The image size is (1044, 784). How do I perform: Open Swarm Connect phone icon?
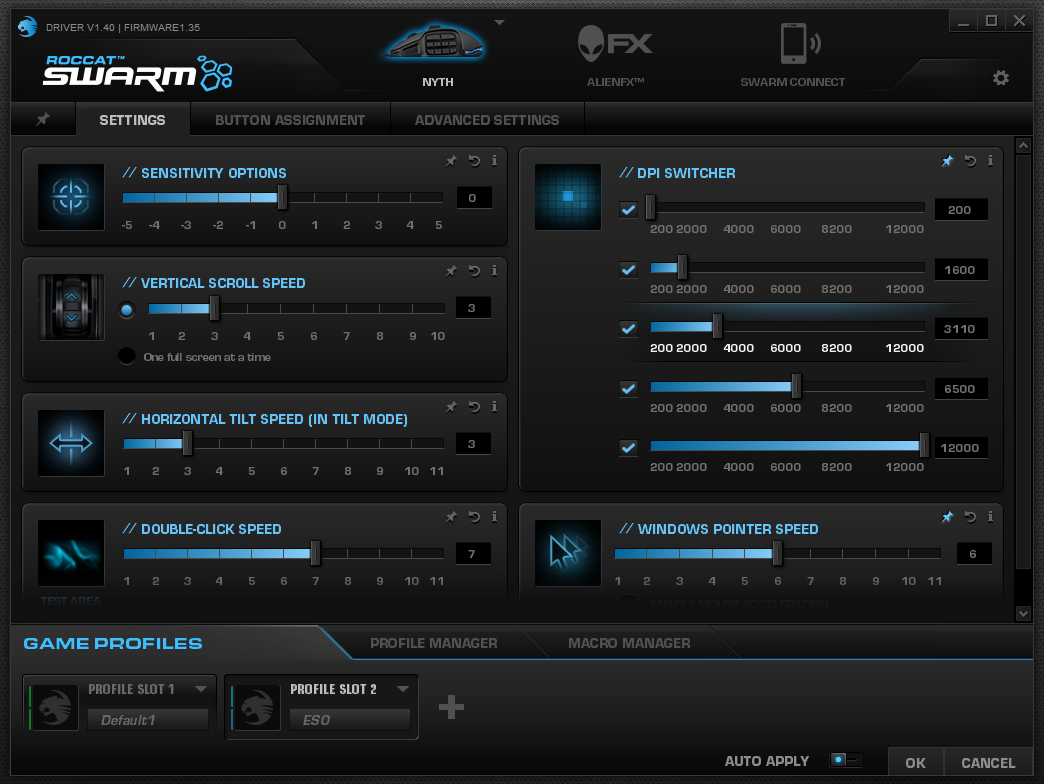pyautogui.click(x=800, y=43)
